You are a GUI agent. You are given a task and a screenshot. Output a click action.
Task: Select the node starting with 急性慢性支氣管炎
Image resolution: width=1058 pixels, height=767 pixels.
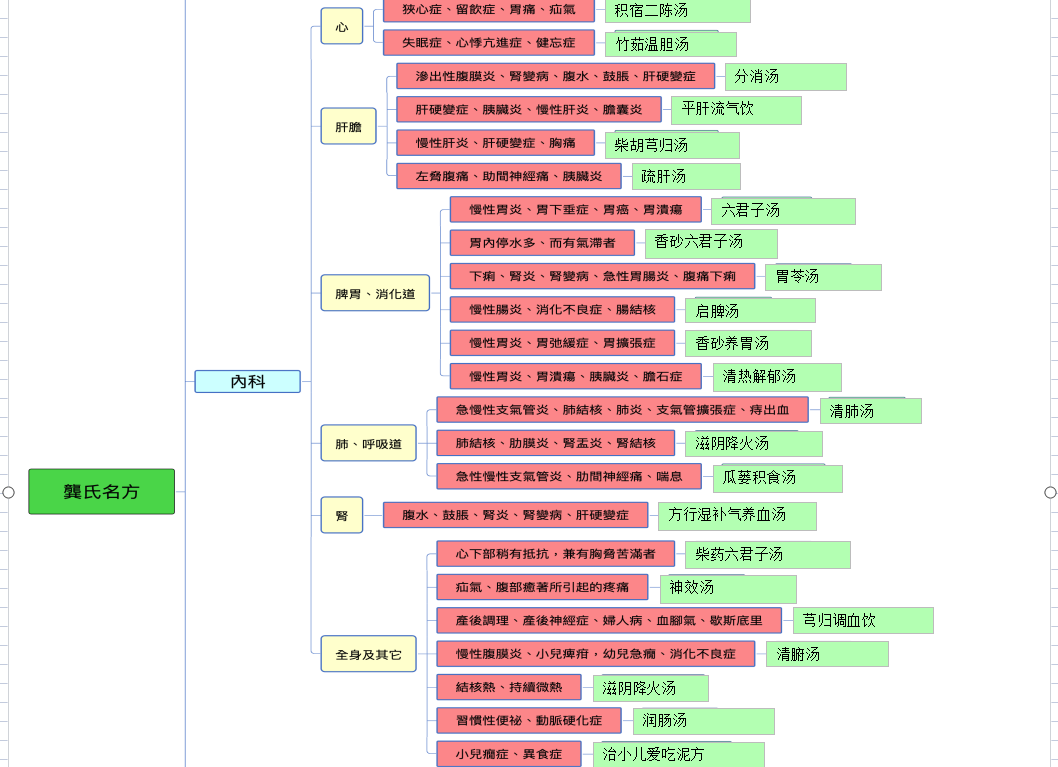coord(569,476)
